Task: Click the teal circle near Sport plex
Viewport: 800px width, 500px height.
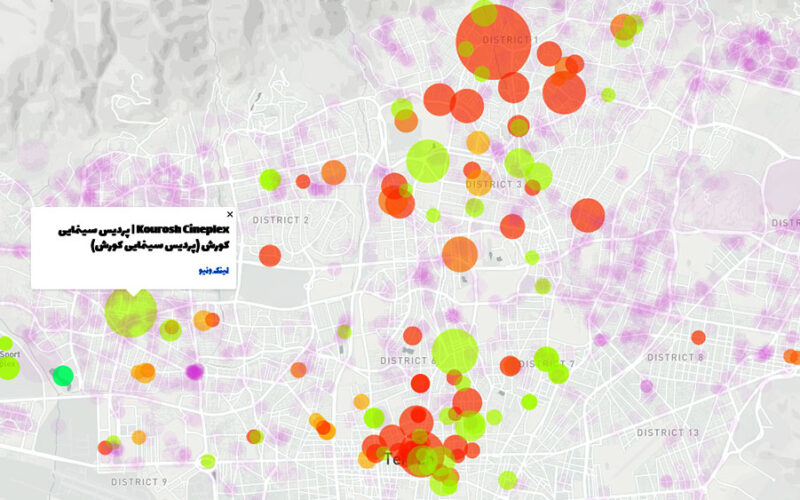Action: coord(63,376)
